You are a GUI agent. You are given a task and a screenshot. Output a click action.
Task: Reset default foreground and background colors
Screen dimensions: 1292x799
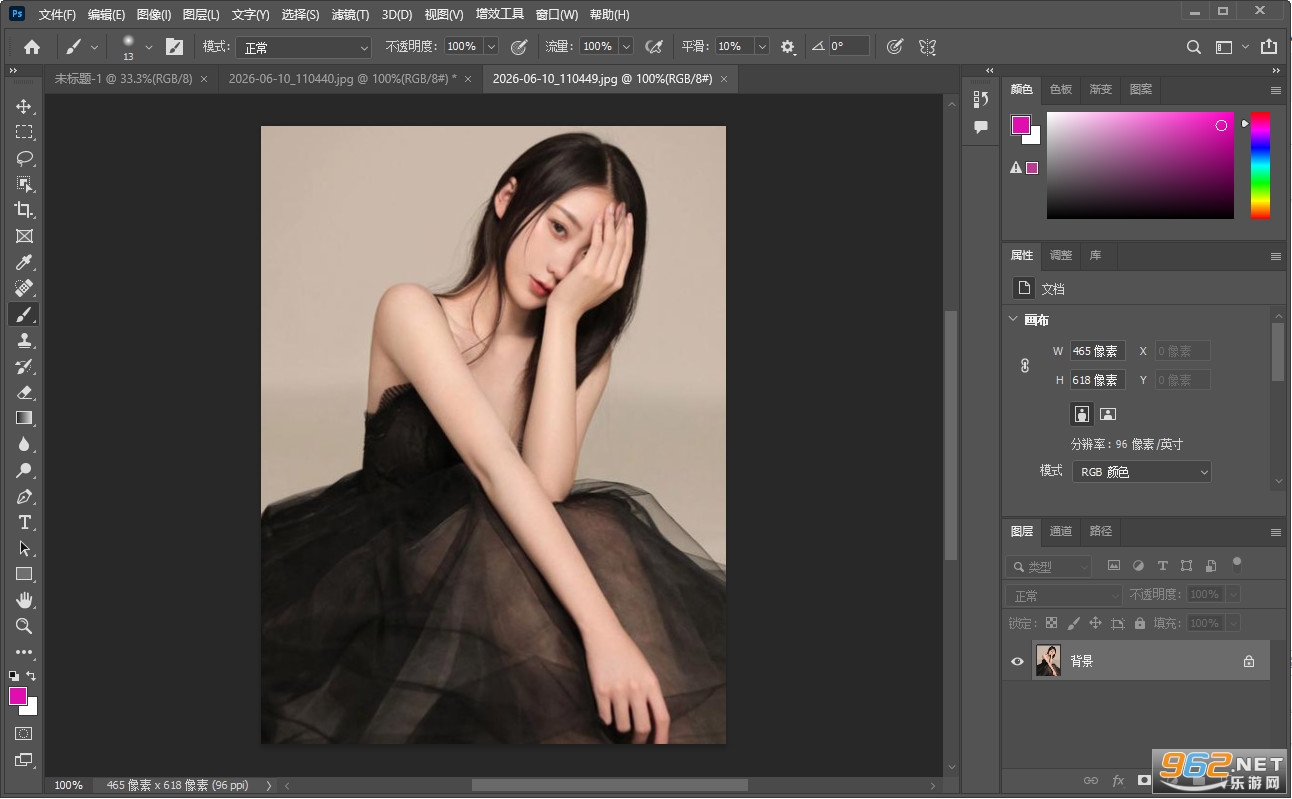[14, 677]
